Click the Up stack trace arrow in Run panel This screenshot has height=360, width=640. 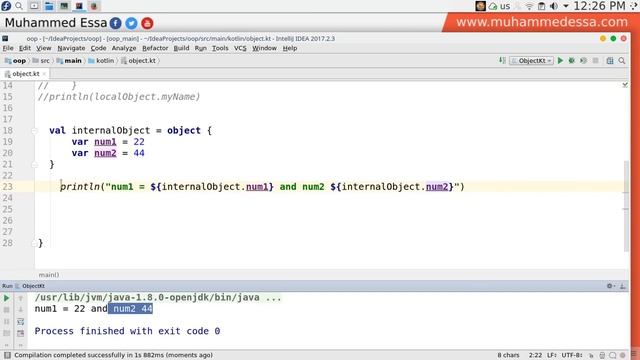coord(20,298)
